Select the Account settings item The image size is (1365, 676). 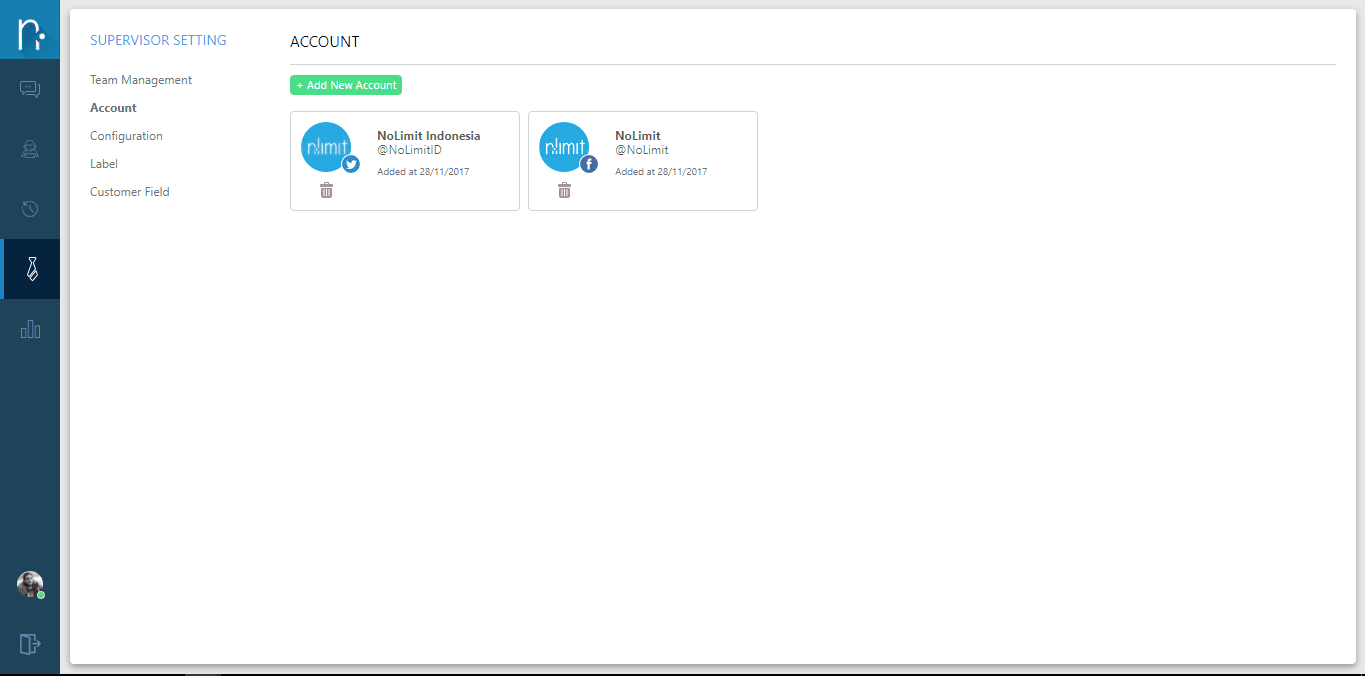coord(113,108)
